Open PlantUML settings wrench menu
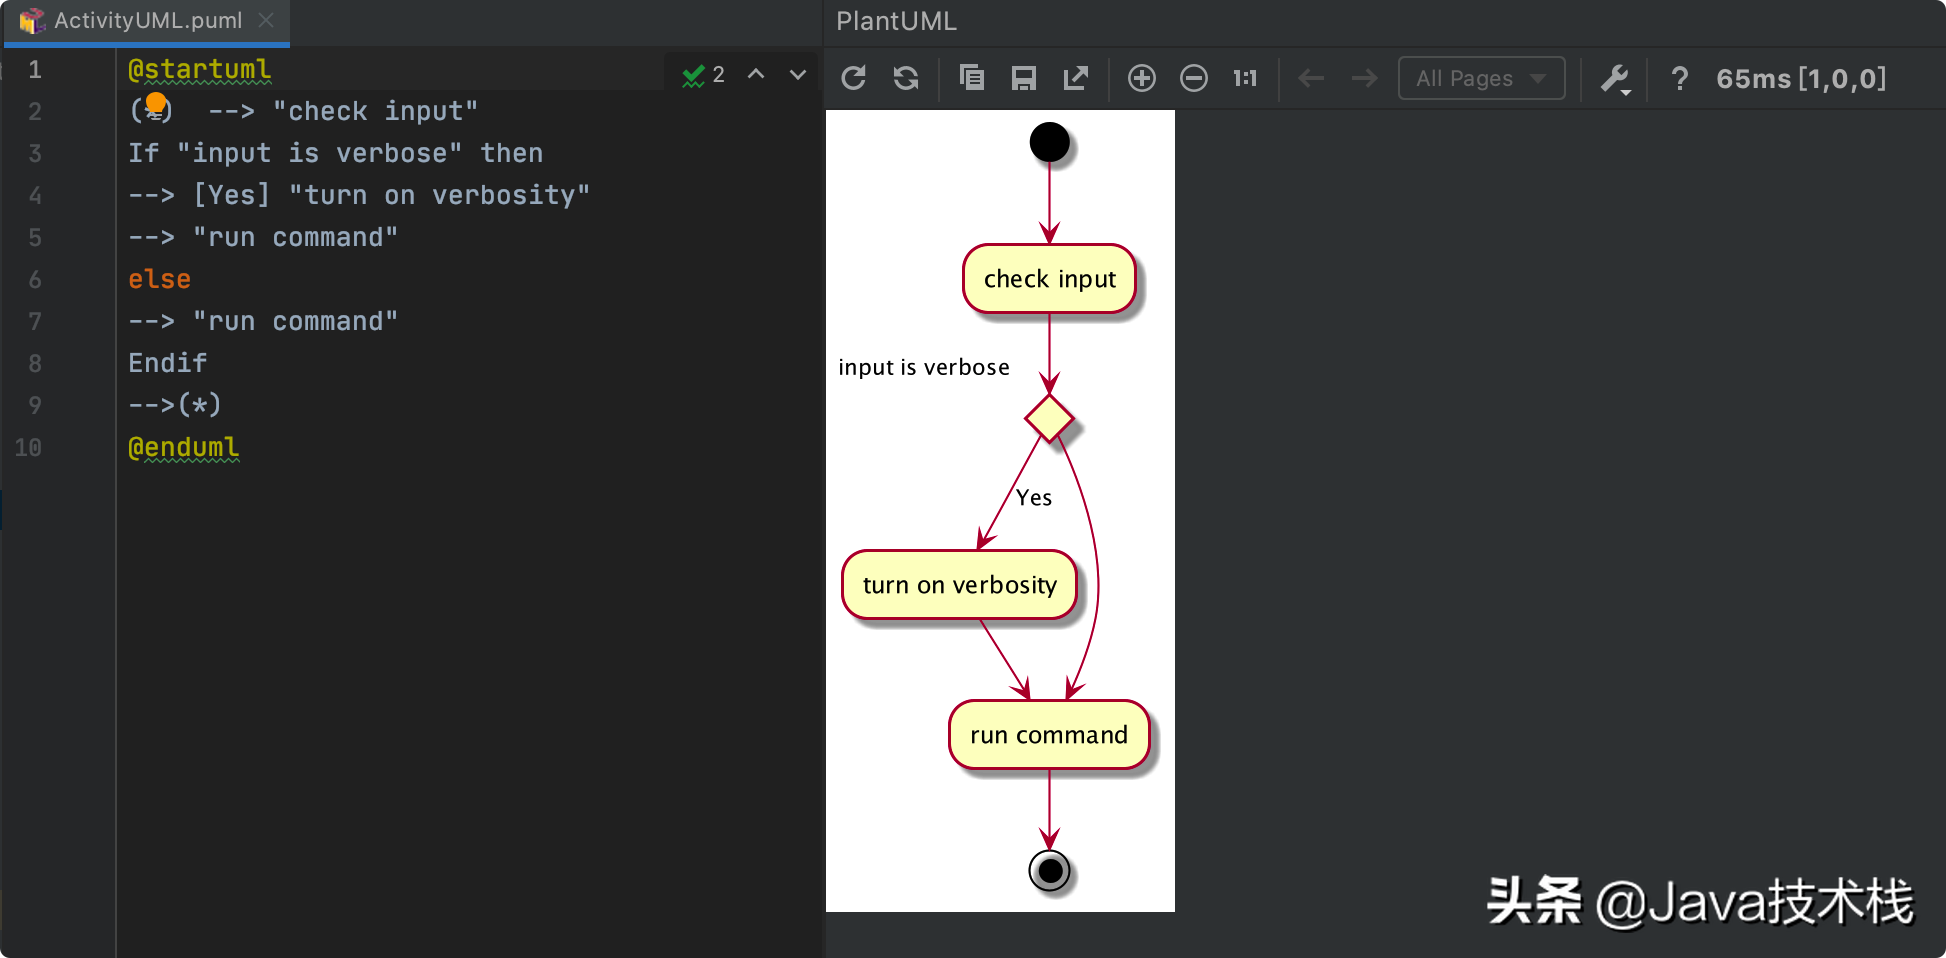Image resolution: width=1946 pixels, height=958 pixels. tap(1616, 79)
